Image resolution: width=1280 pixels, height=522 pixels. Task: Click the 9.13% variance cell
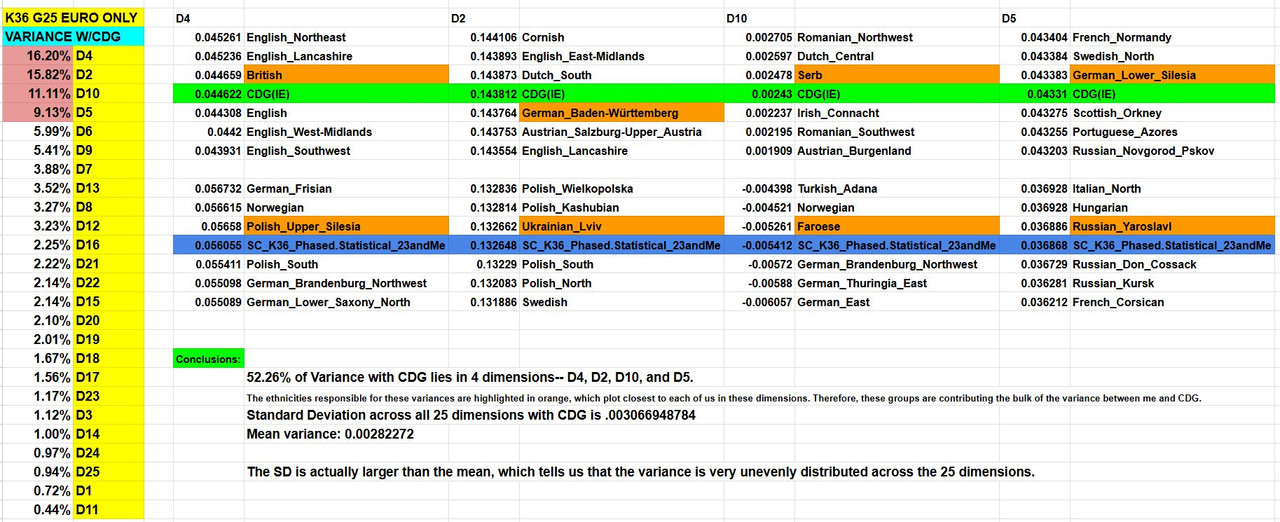click(x=36, y=113)
